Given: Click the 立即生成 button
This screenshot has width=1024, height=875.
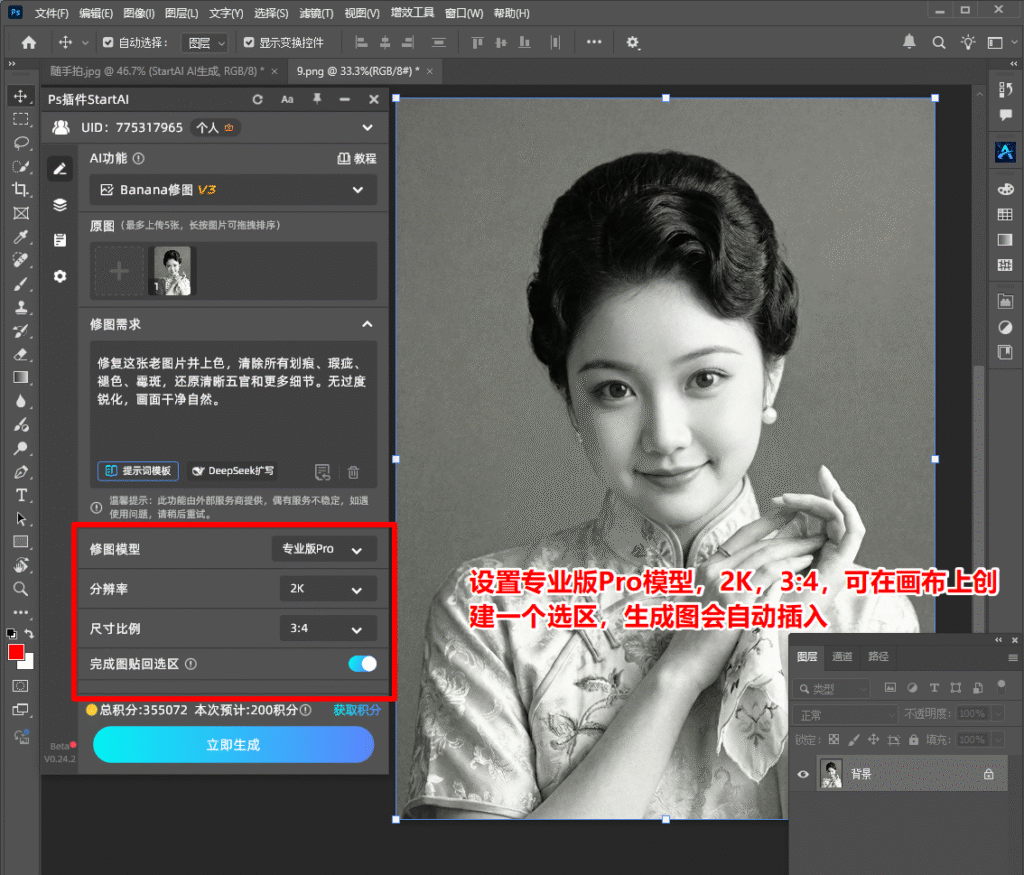Looking at the screenshot, I should (x=233, y=745).
